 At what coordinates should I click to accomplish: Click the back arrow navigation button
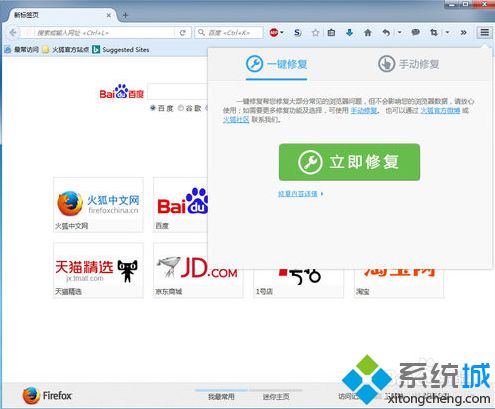coord(13,33)
